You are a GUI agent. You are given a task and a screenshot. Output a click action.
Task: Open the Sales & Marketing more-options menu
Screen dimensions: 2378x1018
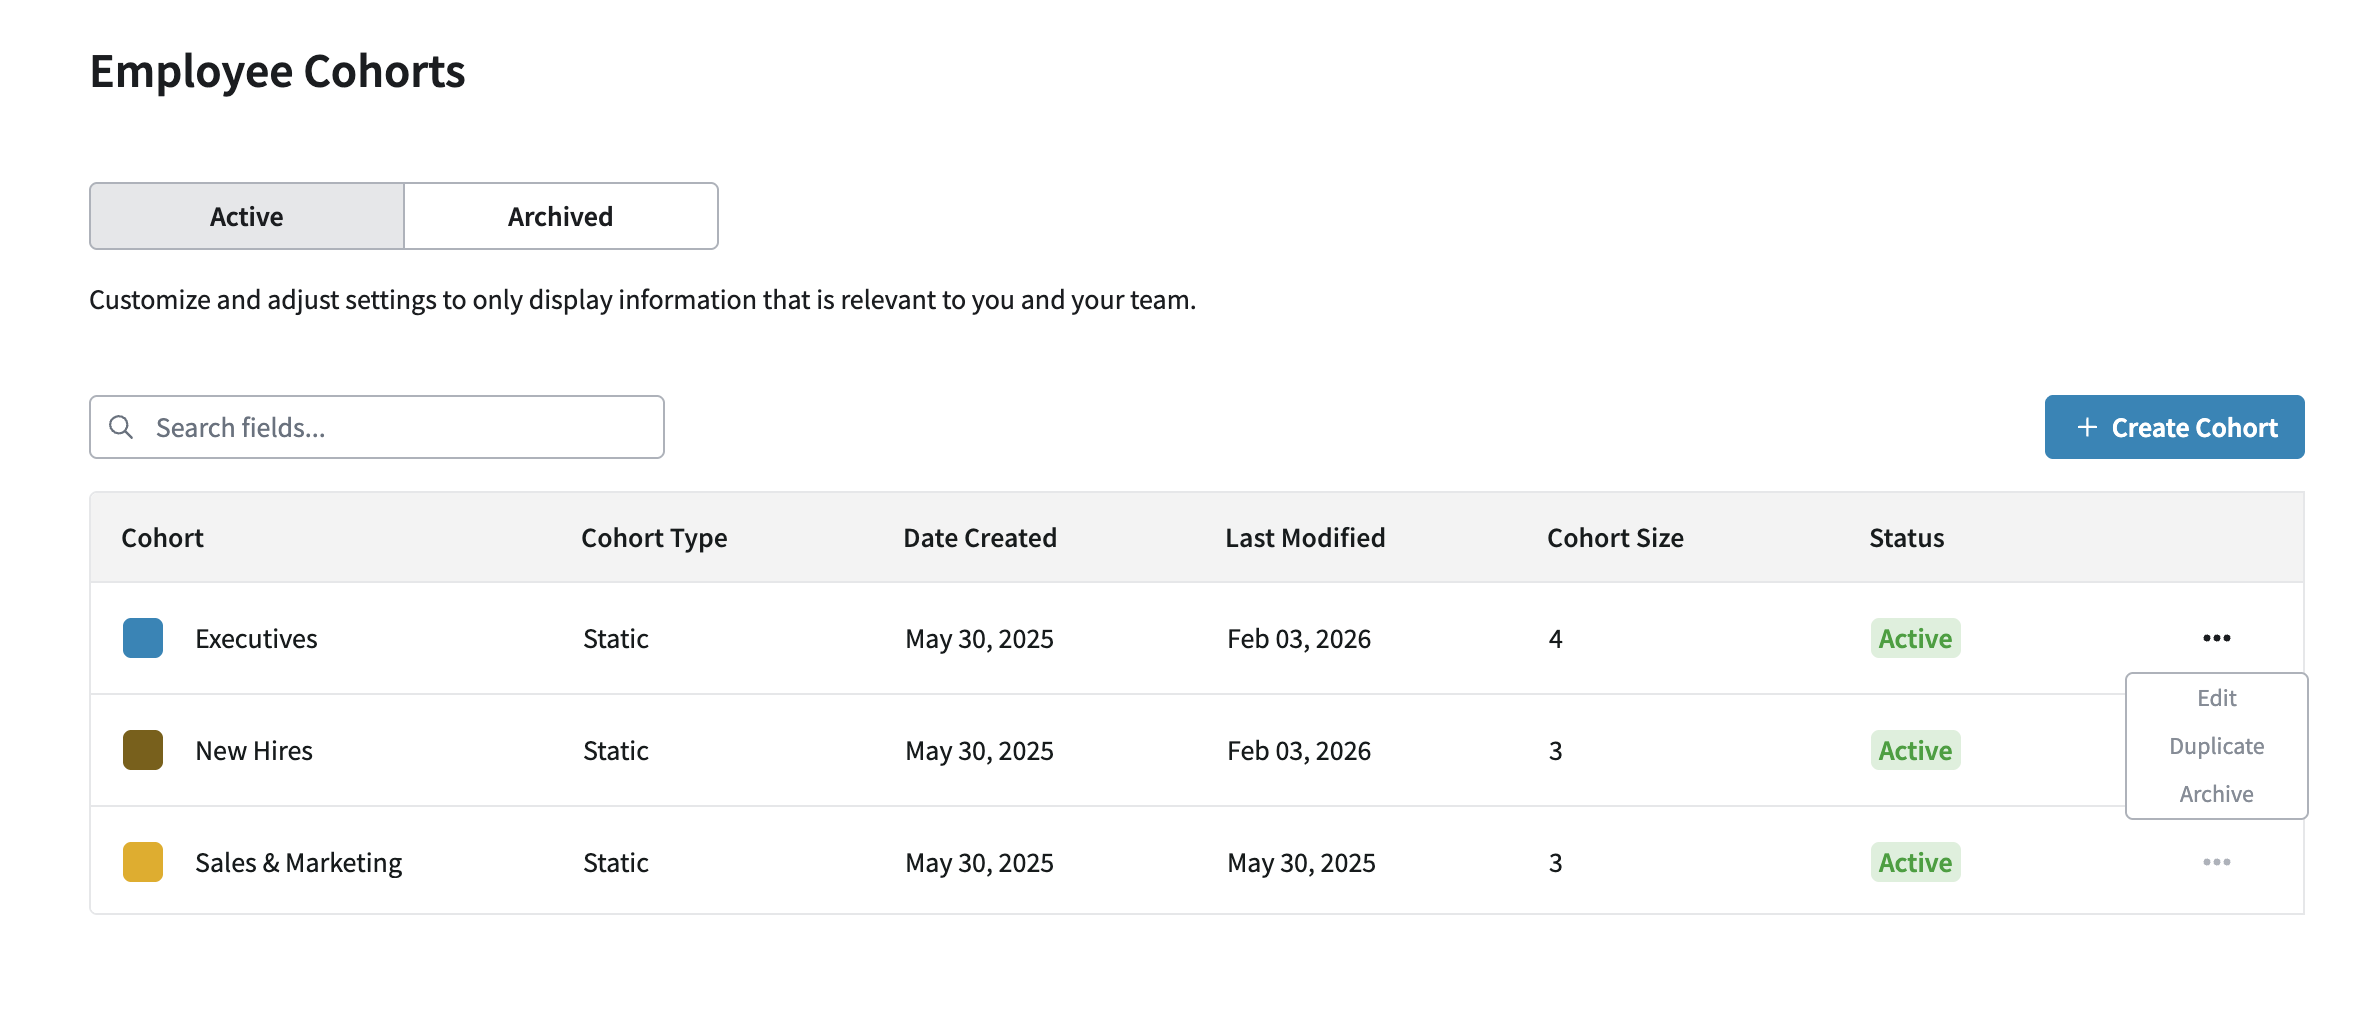click(x=2216, y=862)
